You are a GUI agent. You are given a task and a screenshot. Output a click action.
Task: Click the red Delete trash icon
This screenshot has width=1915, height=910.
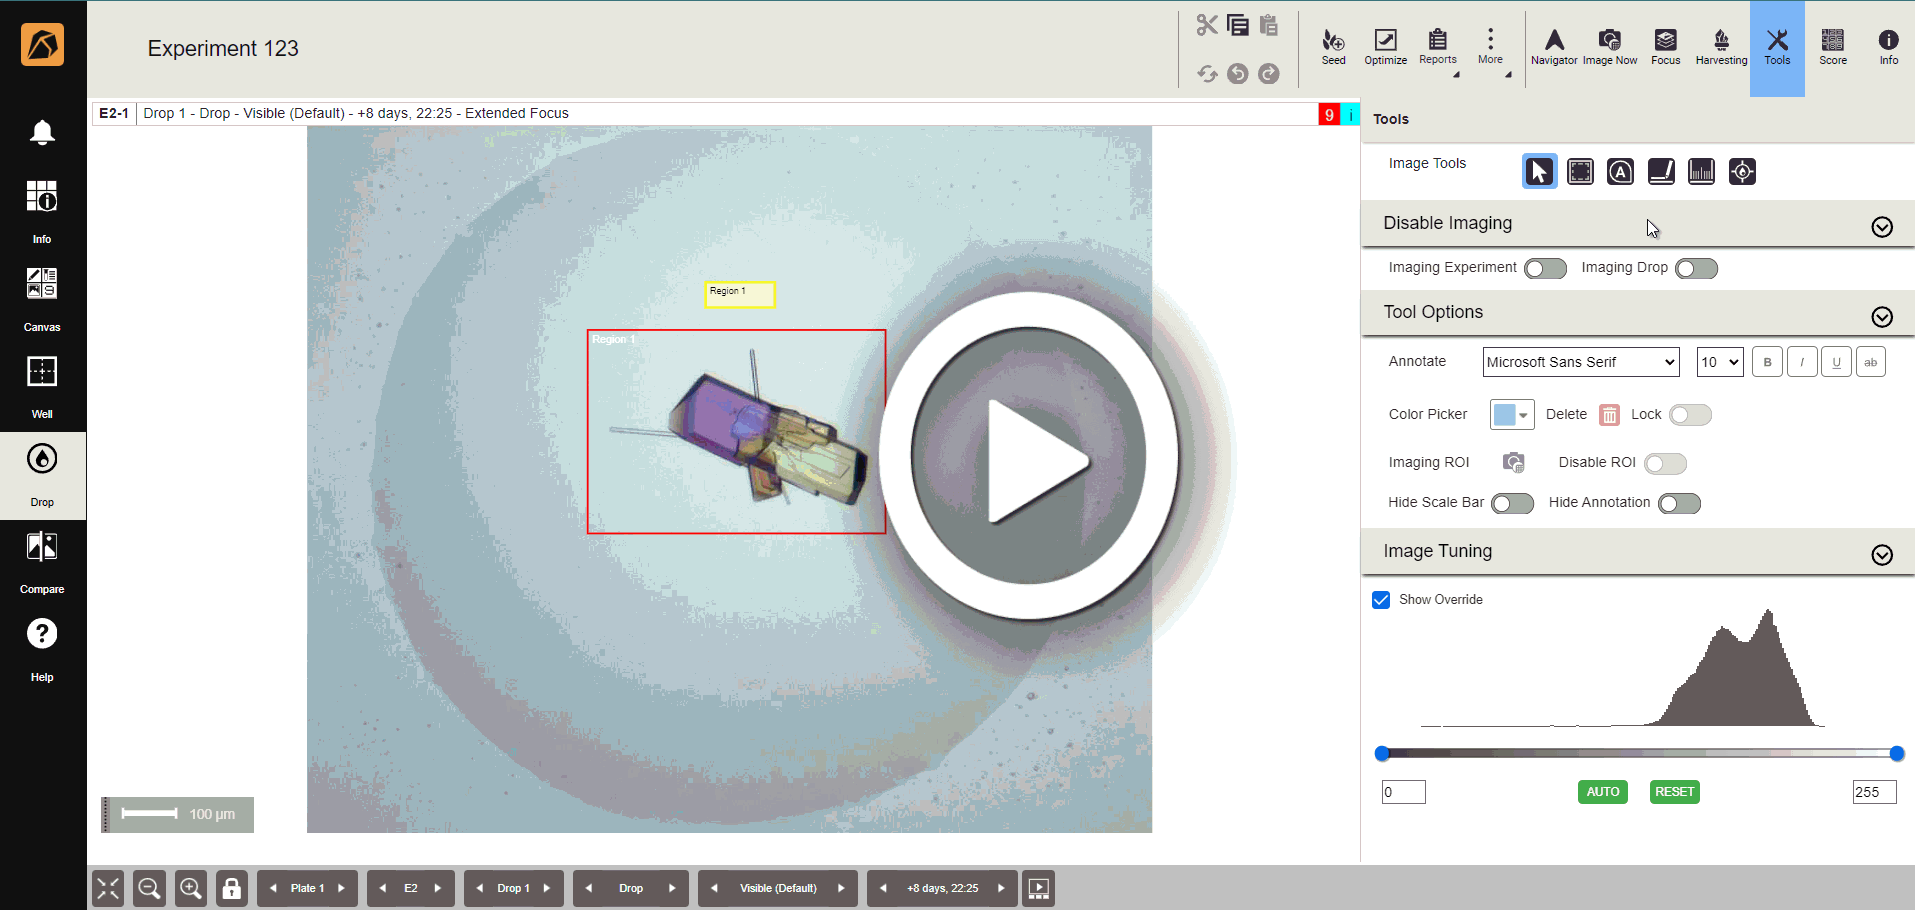pos(1609,415)
